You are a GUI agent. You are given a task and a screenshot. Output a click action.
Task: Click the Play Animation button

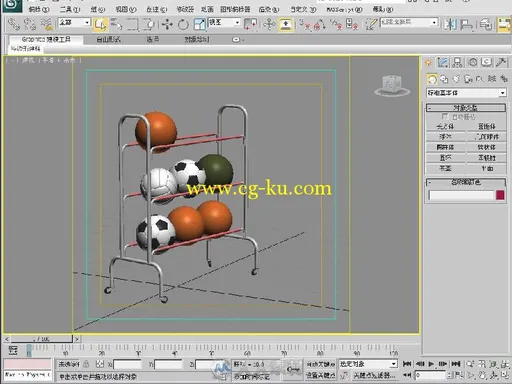431,364
